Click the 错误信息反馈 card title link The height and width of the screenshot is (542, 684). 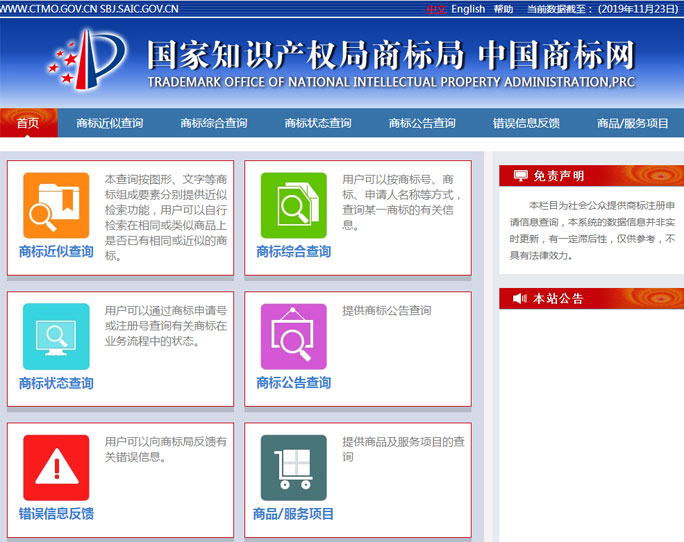click(56, 514)
